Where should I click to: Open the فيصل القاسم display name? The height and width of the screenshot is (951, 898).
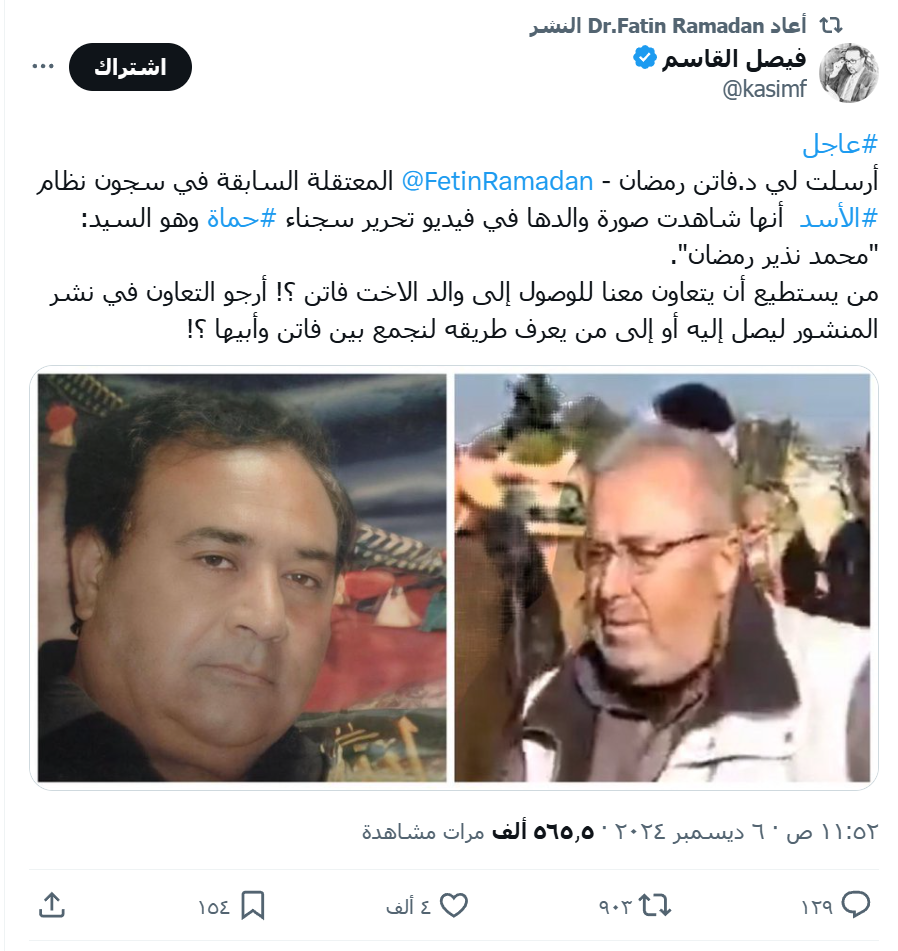tap(734, 59)
